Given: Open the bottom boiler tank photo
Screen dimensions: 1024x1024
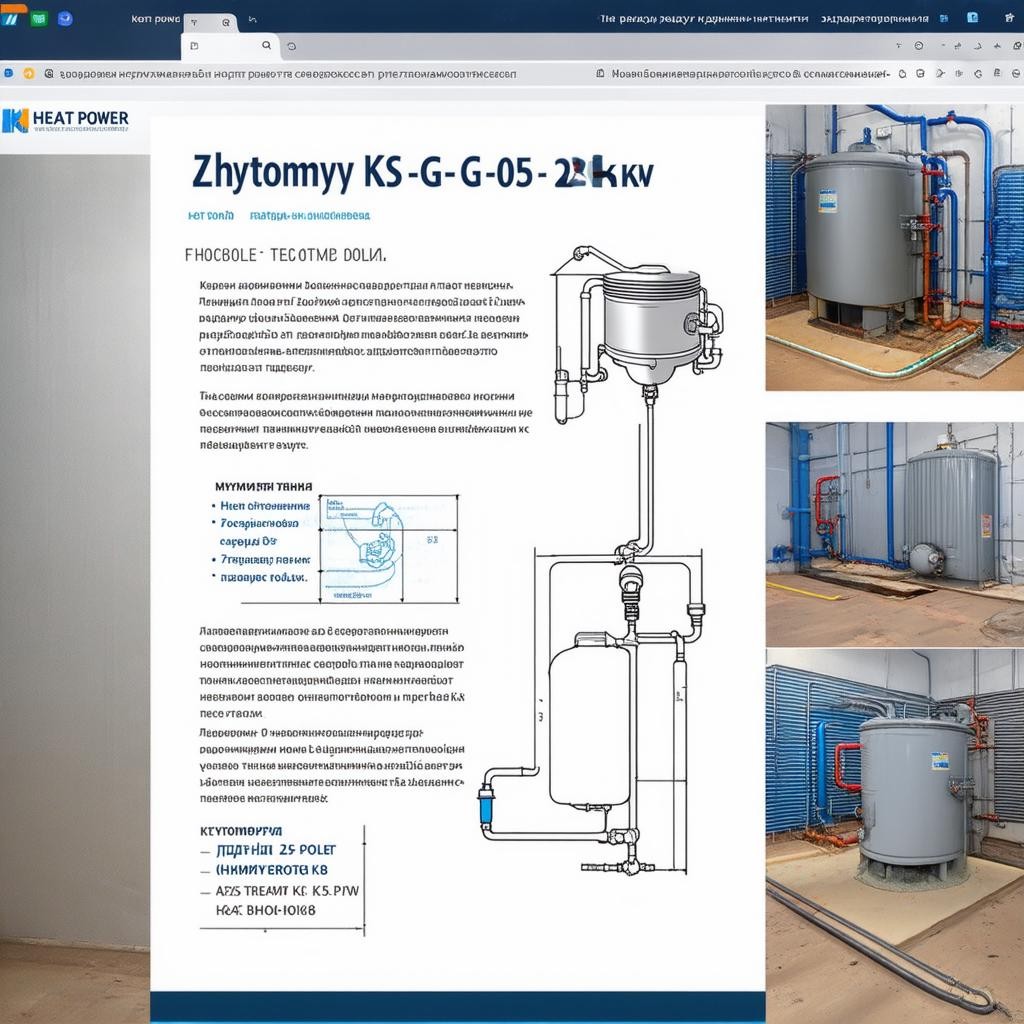Looking at the screenshot, I should coord(894,832).
